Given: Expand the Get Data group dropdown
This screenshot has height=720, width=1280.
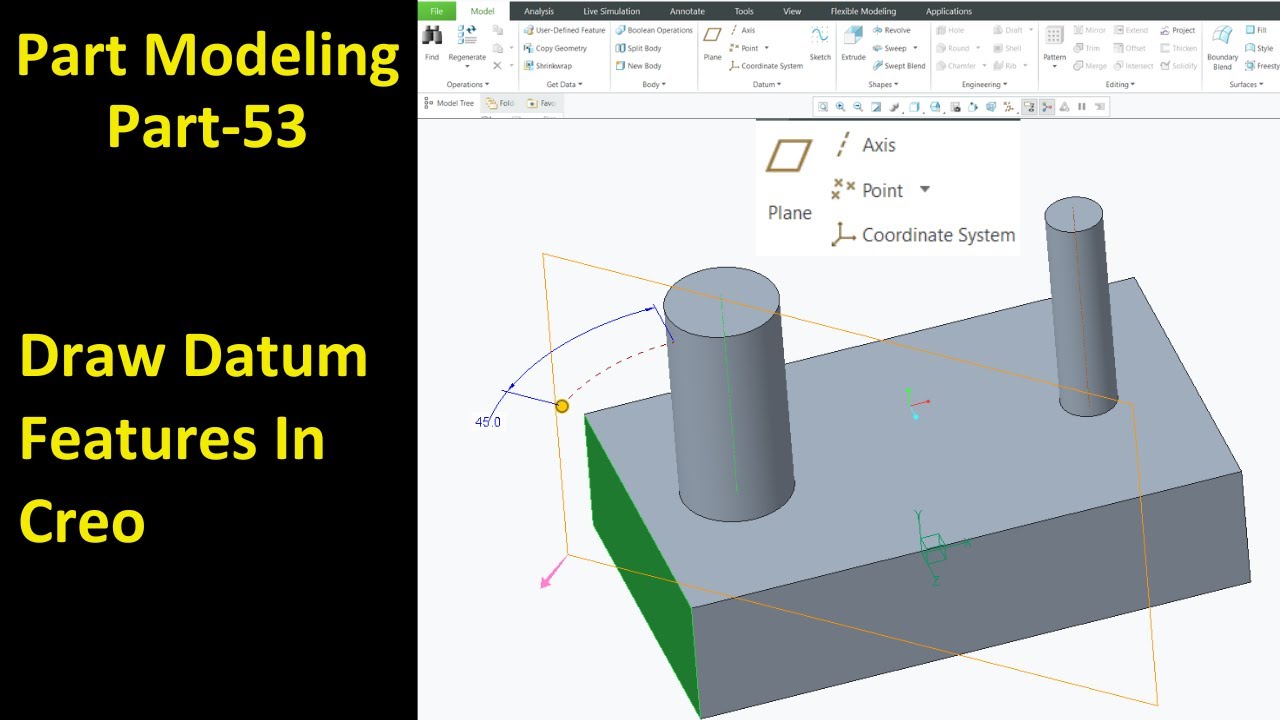Looking at the screenshot, I should click(x=564, y=85).
